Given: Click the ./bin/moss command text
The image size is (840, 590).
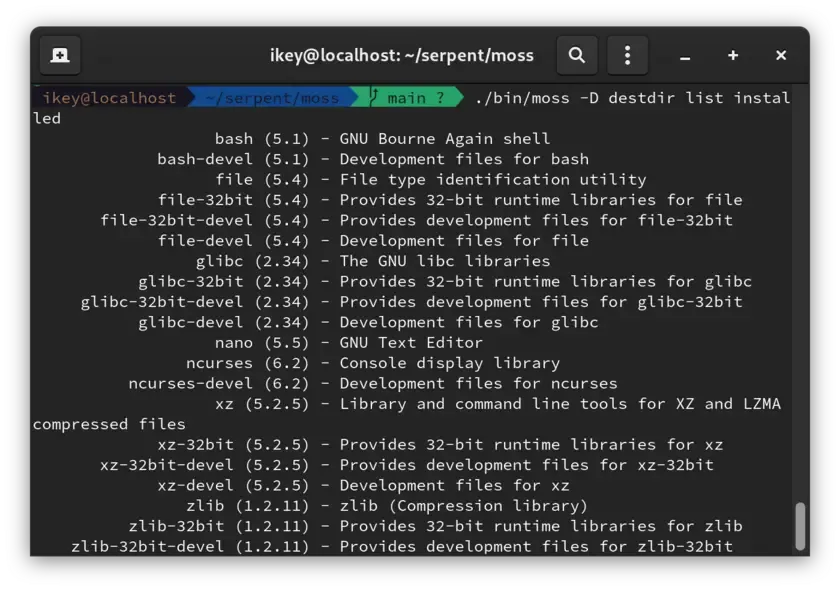Looking at the screenshot, I should (522, 98).
